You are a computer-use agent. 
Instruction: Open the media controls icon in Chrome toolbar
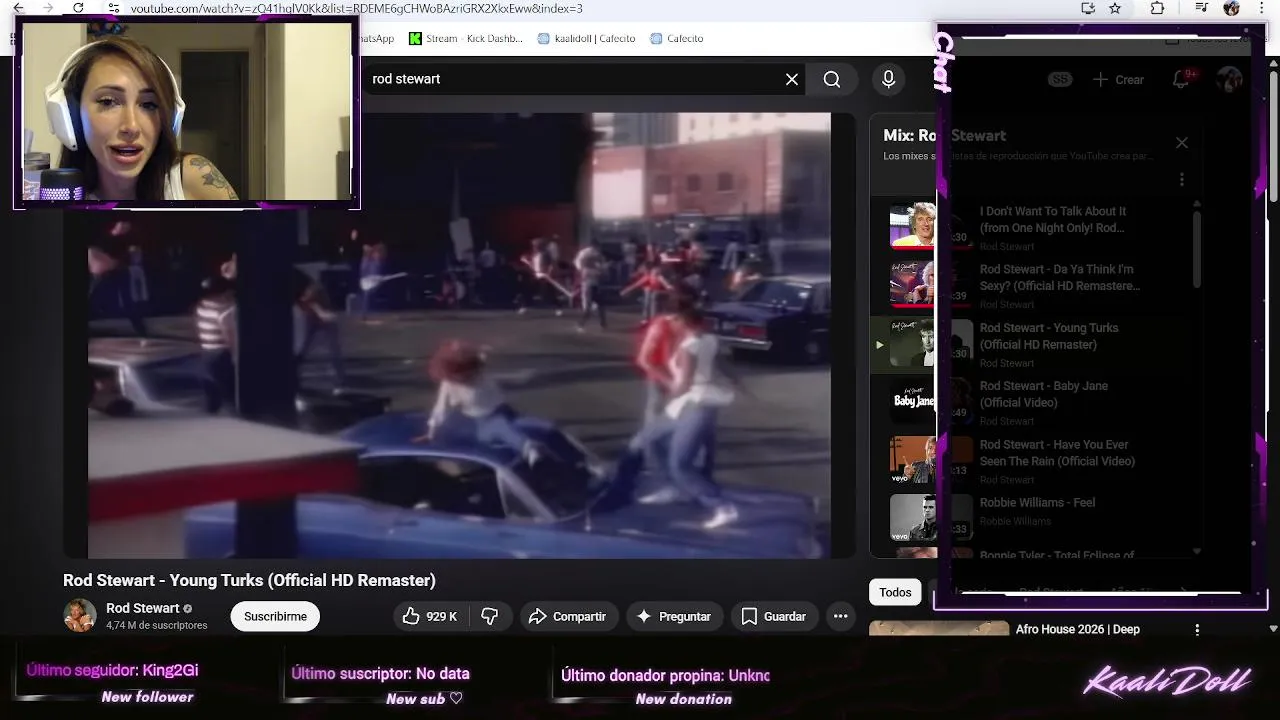coord(1203,8)
